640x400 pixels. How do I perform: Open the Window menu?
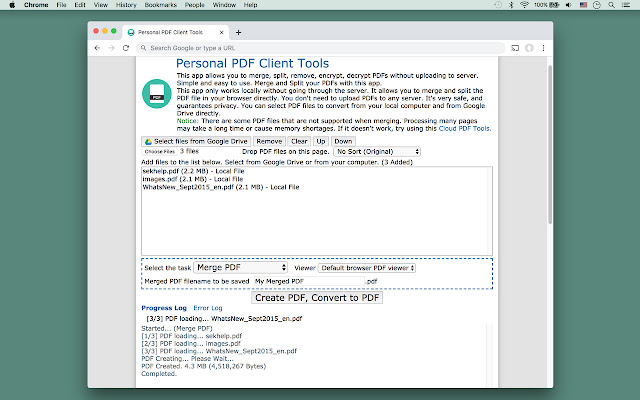point(224,5)
